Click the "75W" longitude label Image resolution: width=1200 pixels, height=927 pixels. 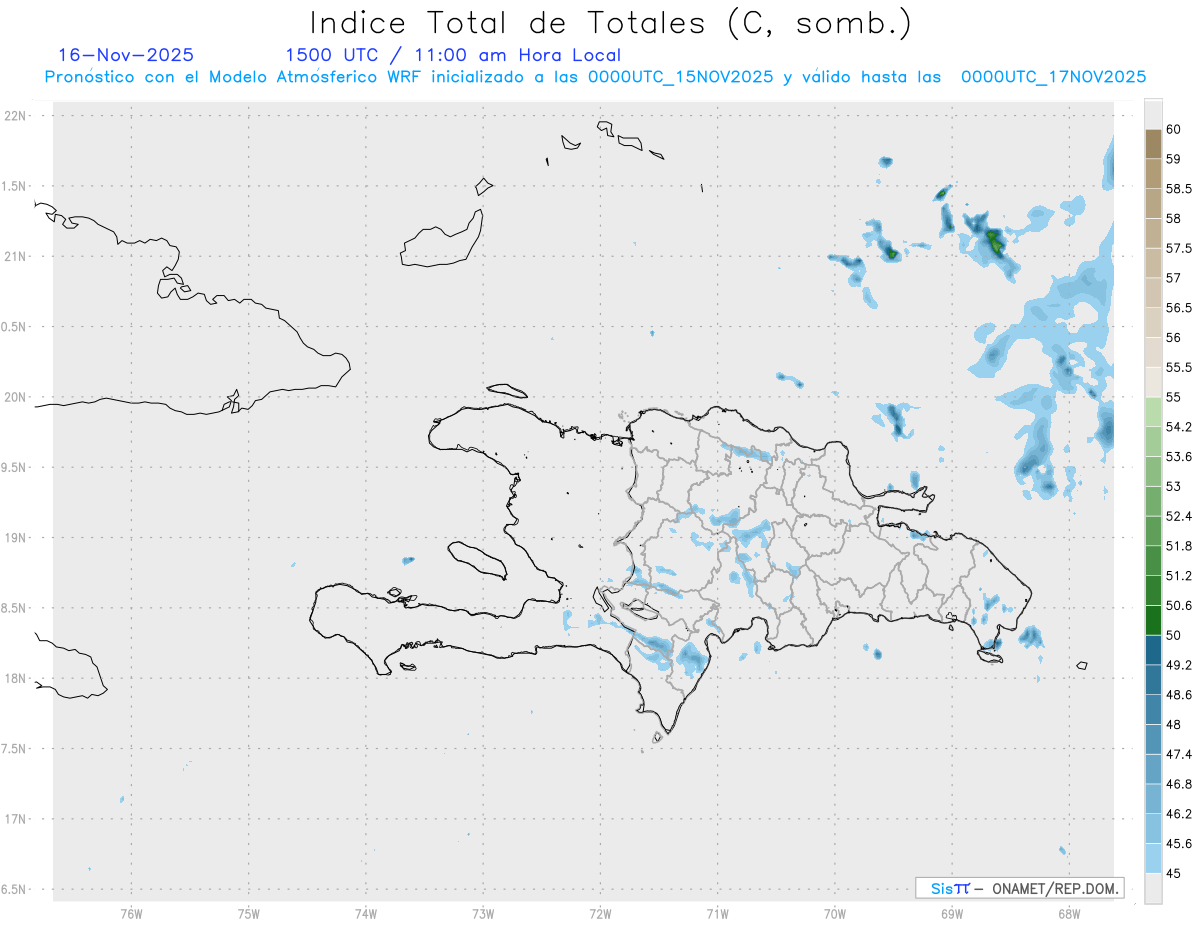pyautogui.click(x=248, y=914)
